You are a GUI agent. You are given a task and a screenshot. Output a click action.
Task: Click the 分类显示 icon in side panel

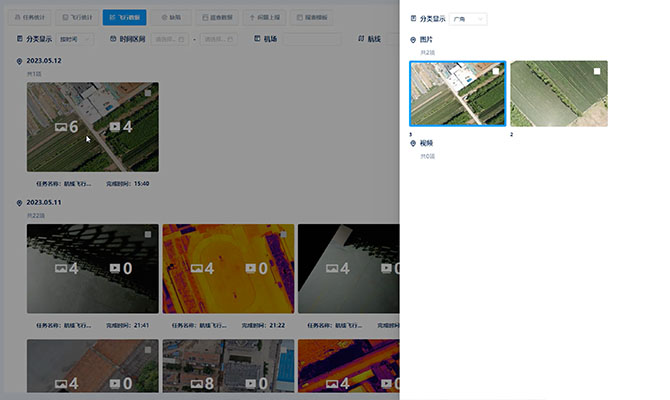click(414, 19)
